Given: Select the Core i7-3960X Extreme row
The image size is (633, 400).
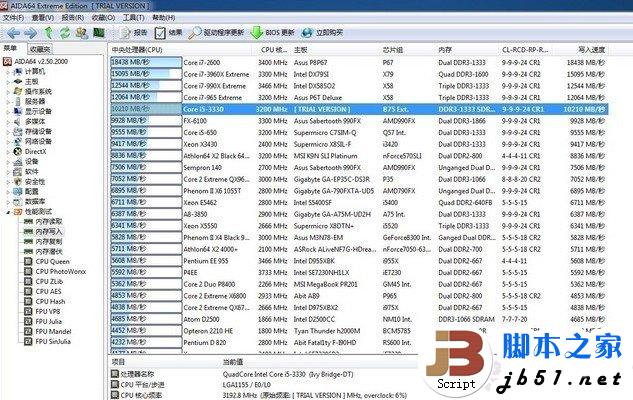Looking at the screenshot, I should pos(359,74).
